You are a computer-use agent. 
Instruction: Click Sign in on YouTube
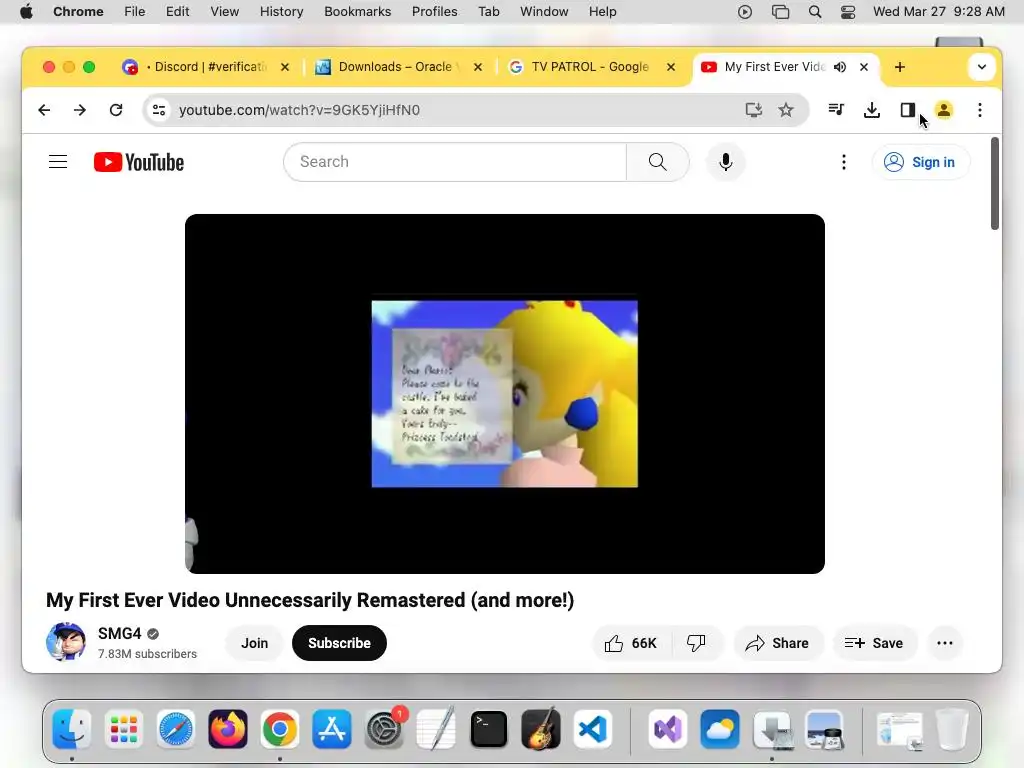point(920,162)
